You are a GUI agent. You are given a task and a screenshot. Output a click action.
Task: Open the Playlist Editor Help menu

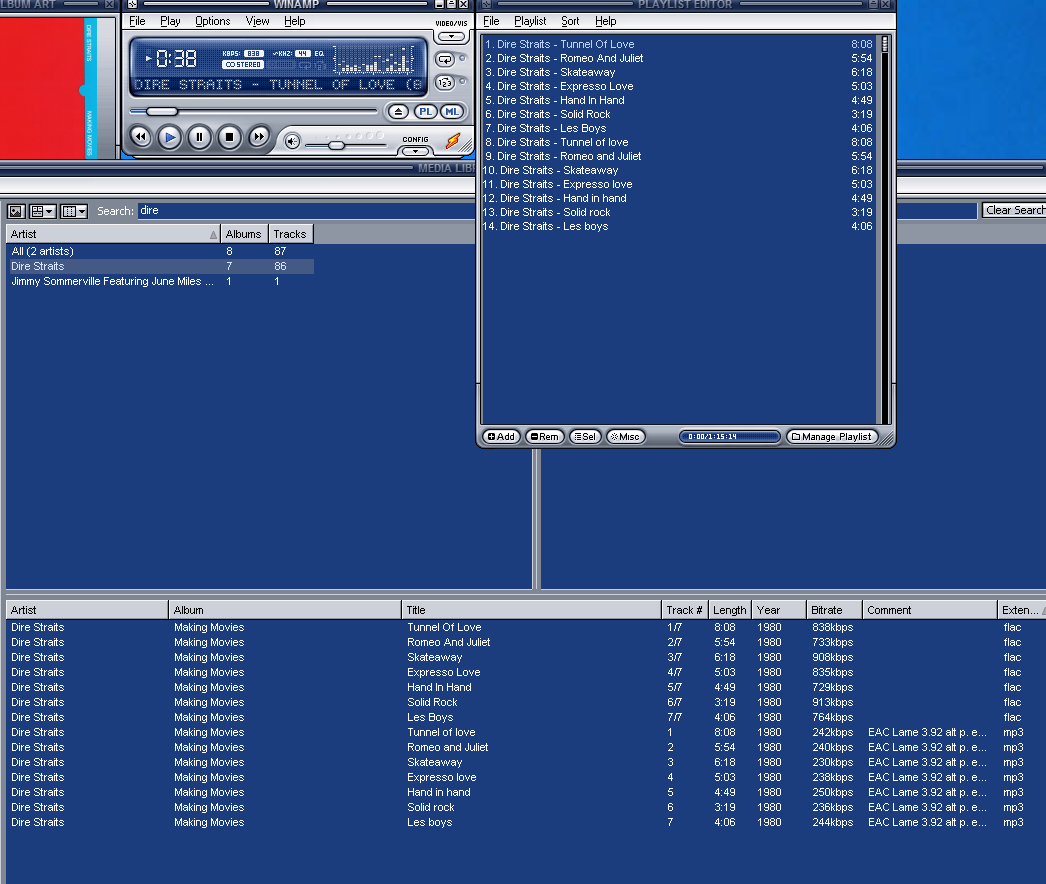(606, 21)
